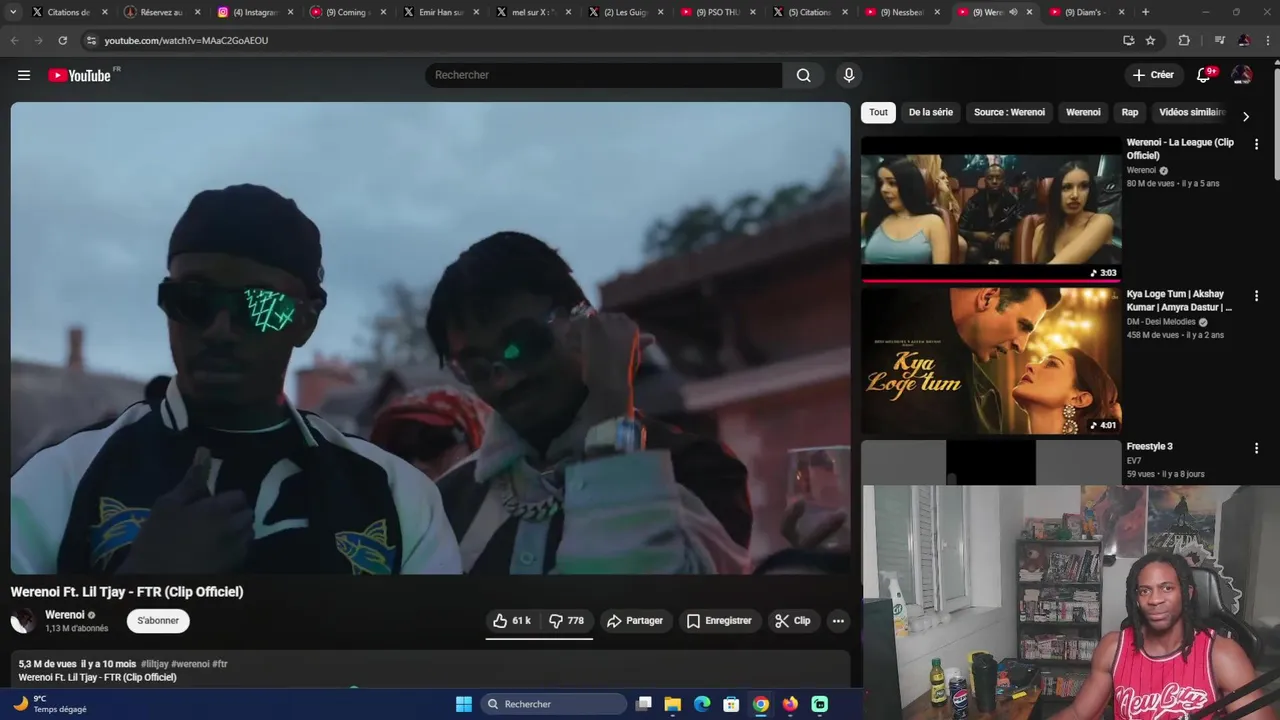Dislike the video with thumbs down
1280x720 pixels.
click(567, 621)
